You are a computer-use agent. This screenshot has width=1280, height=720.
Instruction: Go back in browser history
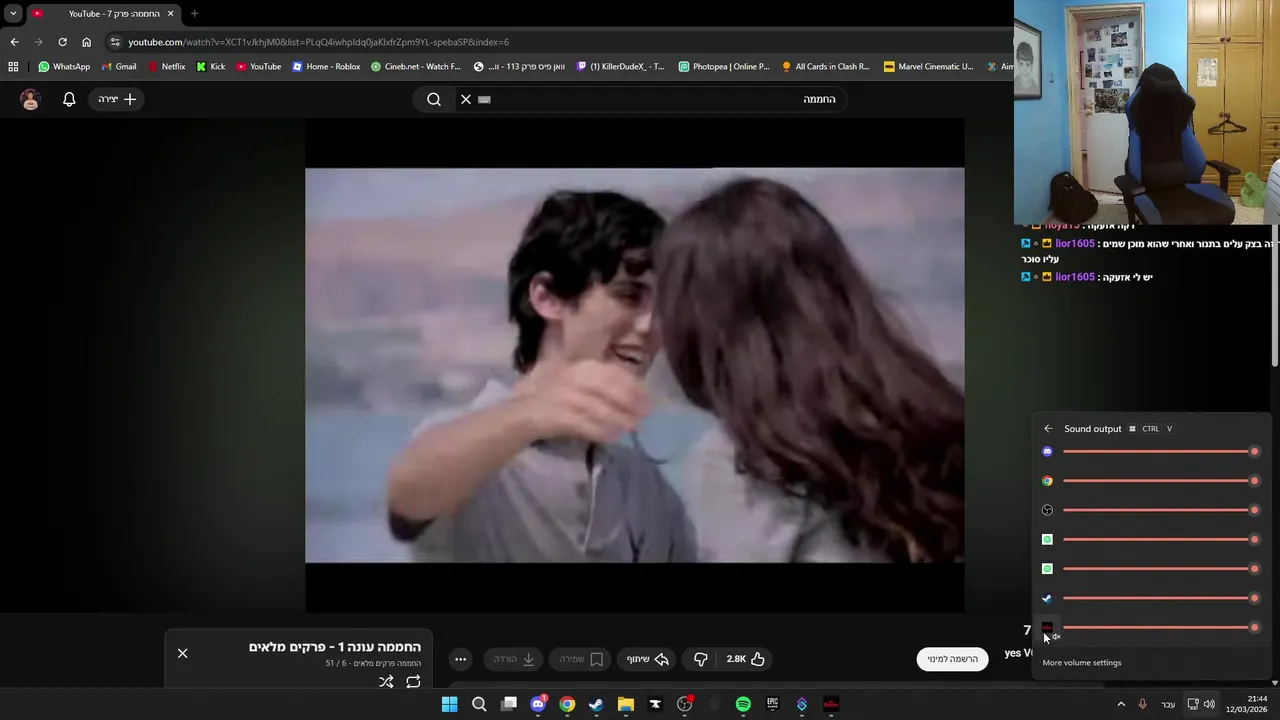(x=14, y=42)
